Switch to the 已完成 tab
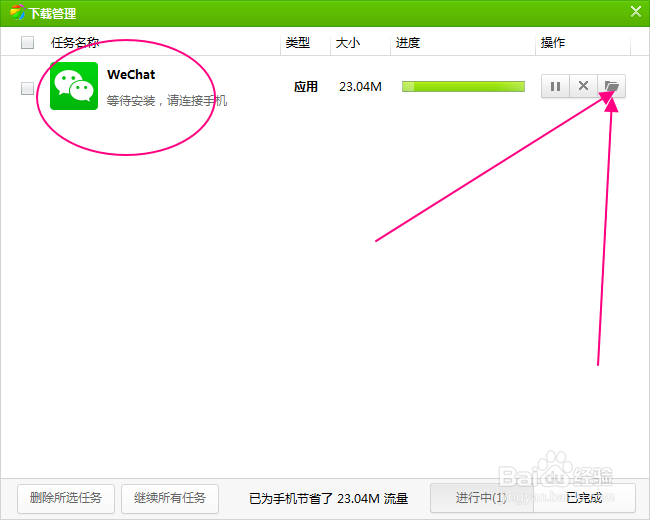Viewport: 650px width, 520px height. tap(584, 498)
